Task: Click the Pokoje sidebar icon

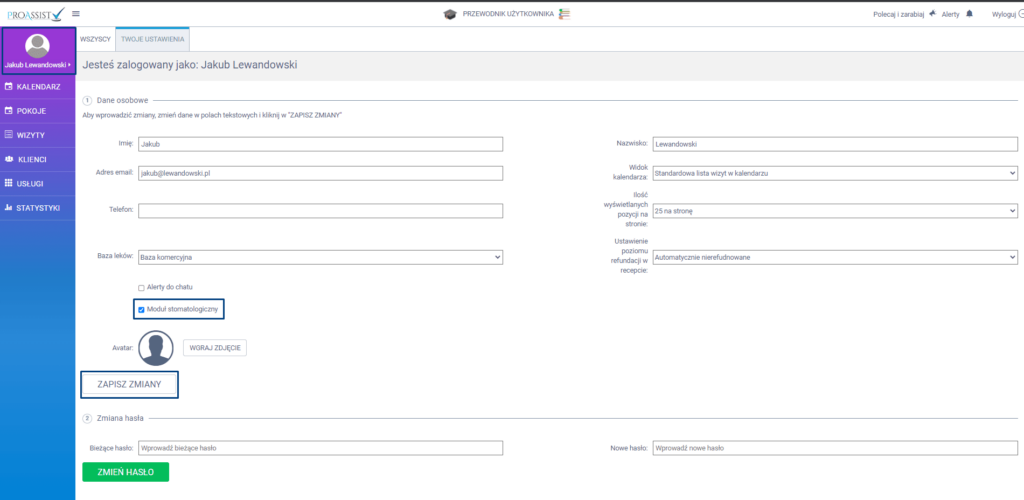Action: pyautogui.click(x=9, y=111)
